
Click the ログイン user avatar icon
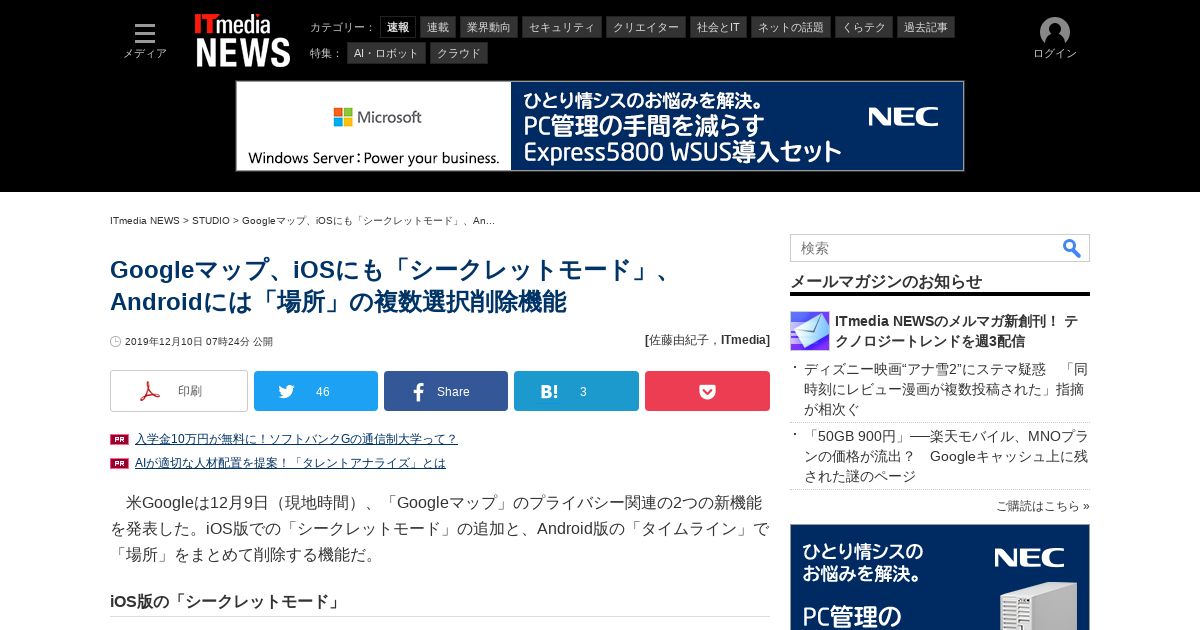pos(1055,31)
